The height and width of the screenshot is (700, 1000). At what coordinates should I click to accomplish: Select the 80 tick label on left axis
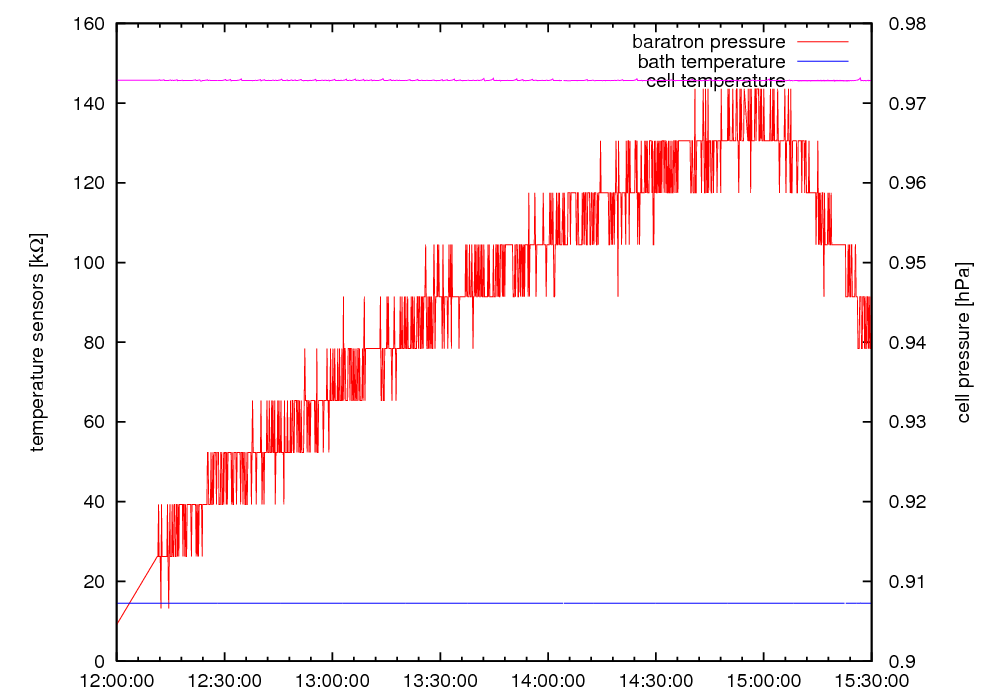95,342
